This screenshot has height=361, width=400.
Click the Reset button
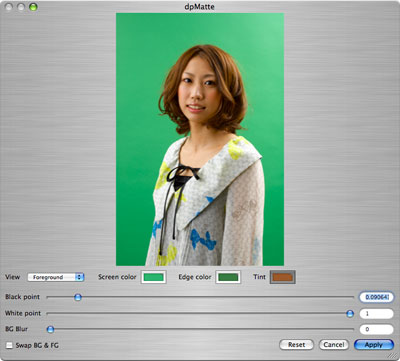[296, 345]
